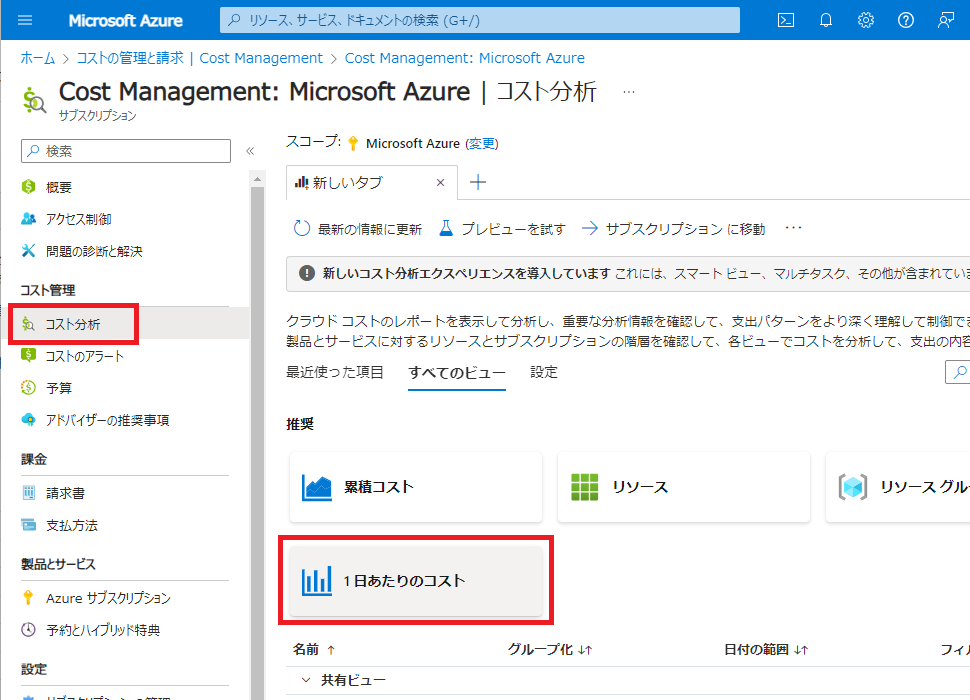
Task: Click the 請求書 menu label
Action: (x=66, y=493)
